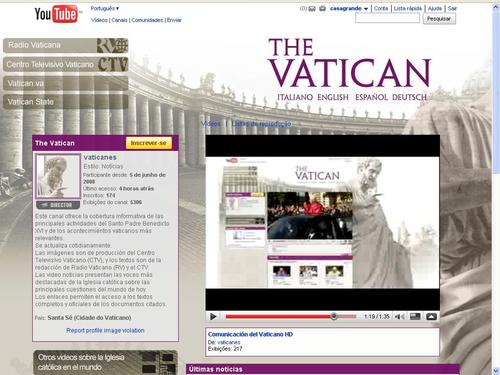The image size is (500, 375).
Task: Select the DEUTSCH channel language
Action: (409, 97)
